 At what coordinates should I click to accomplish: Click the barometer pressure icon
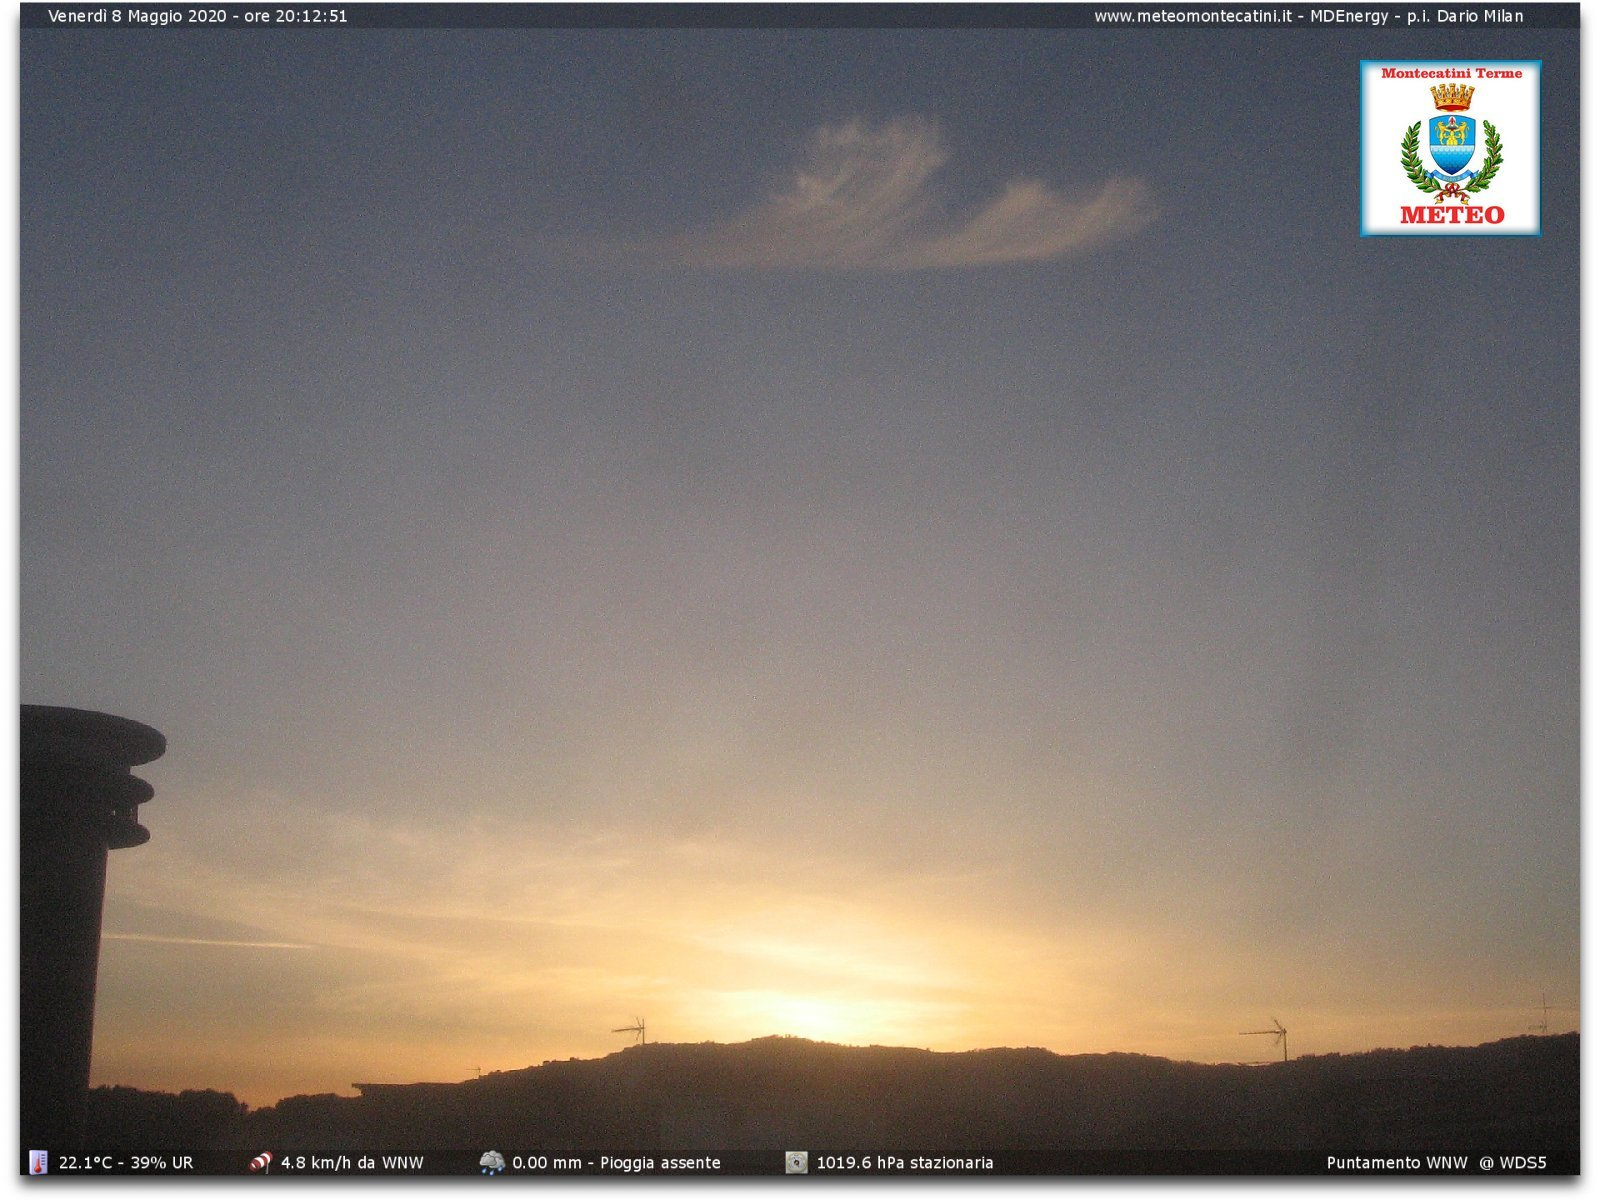pos(796,1162)
